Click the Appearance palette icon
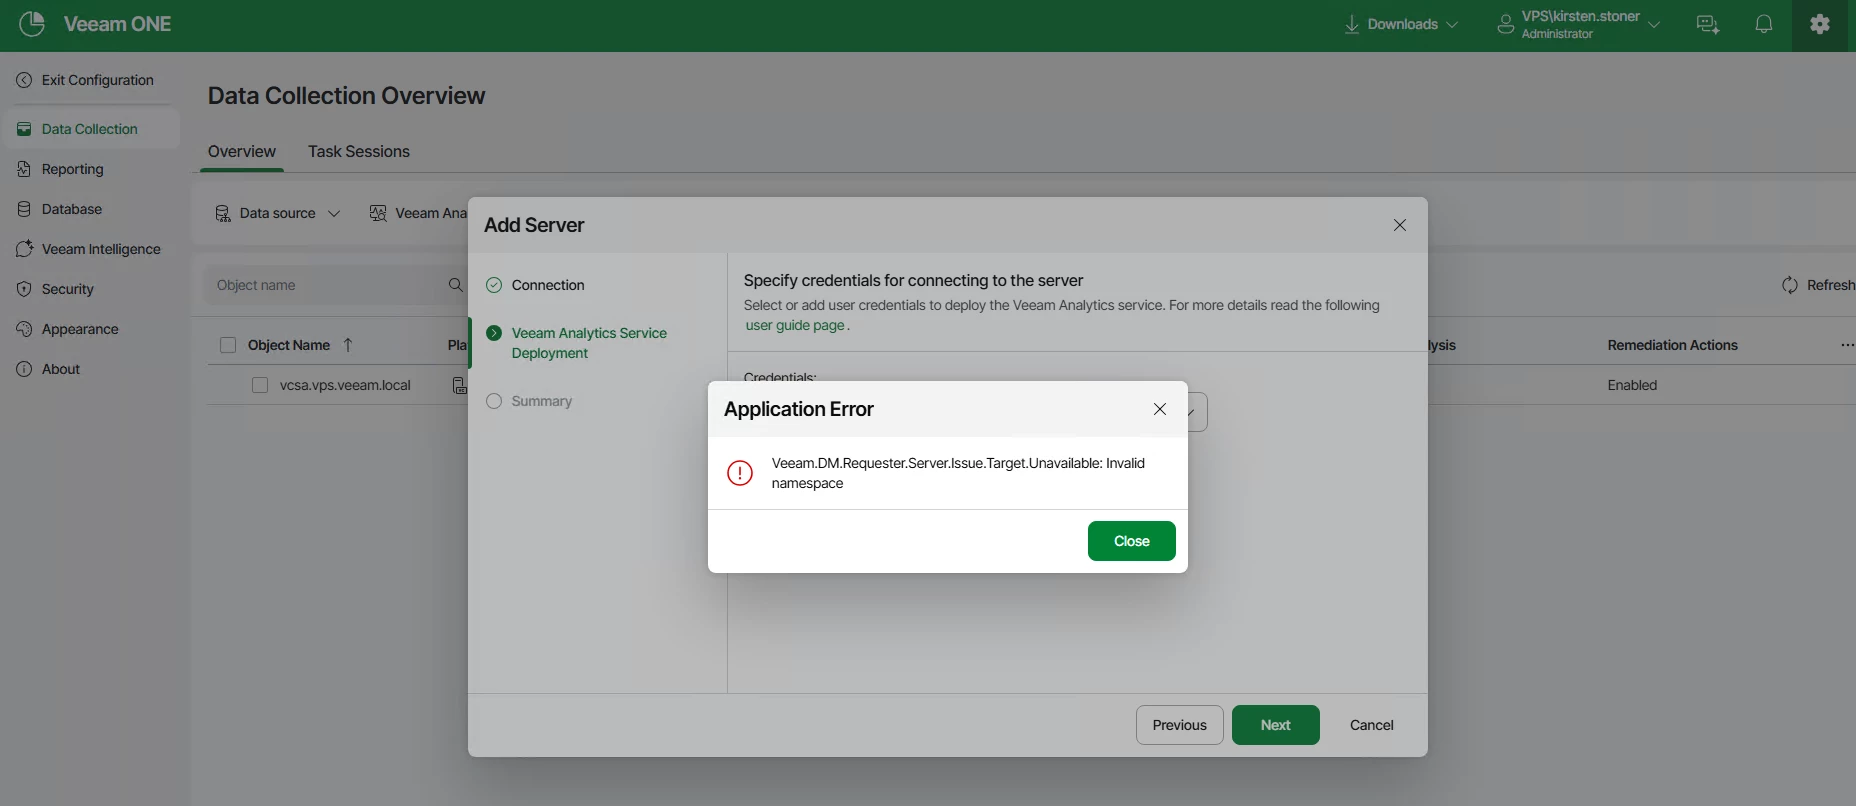This screenshot has height=806, width=1856. [x=24, y=329]
